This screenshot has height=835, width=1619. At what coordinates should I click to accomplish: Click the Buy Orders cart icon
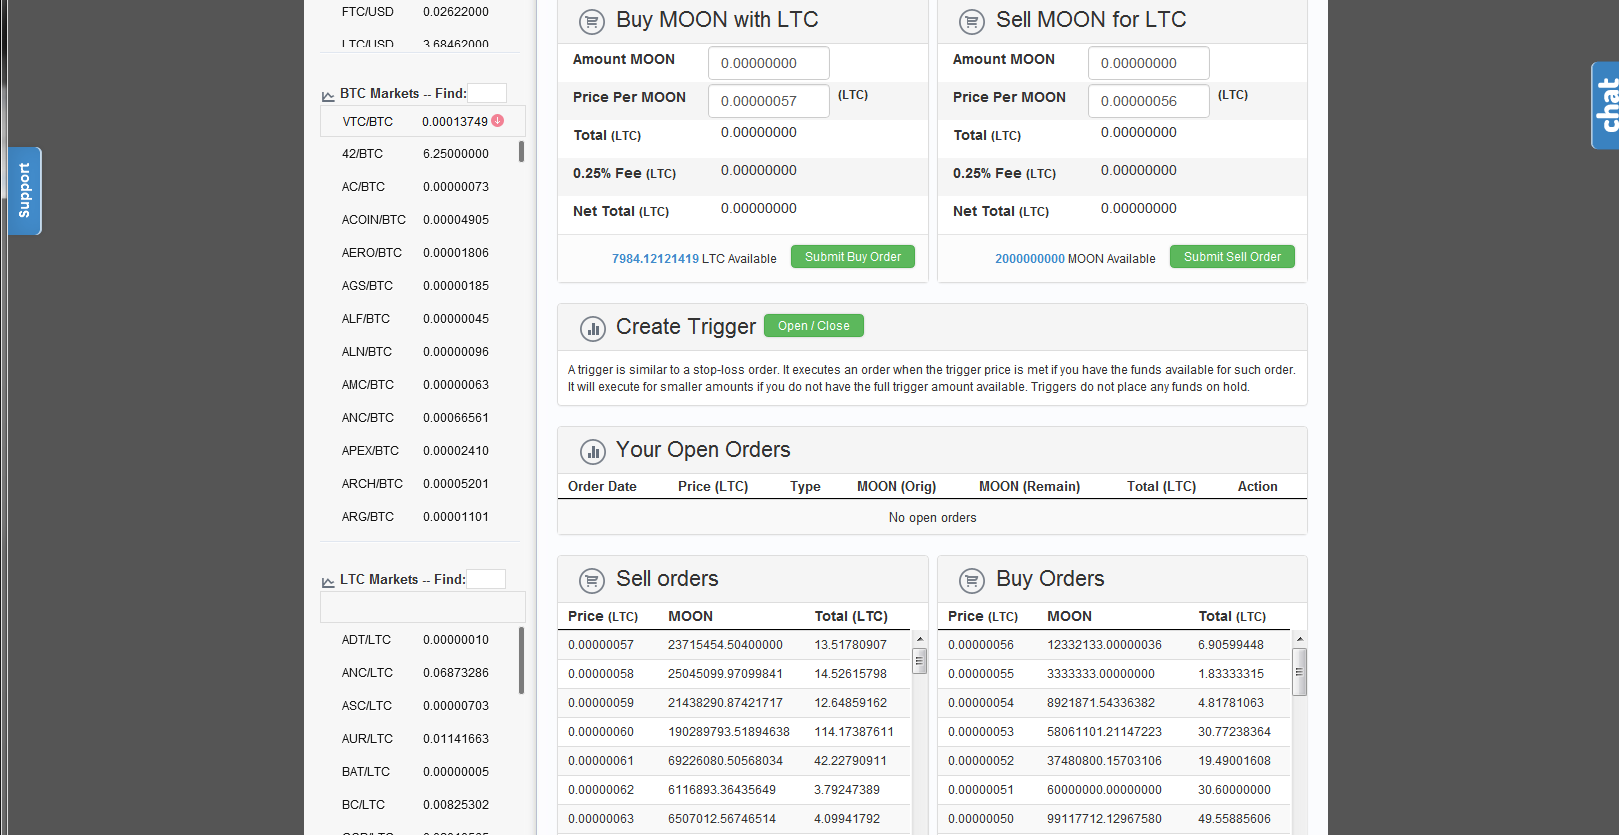(x=972, y=580)
